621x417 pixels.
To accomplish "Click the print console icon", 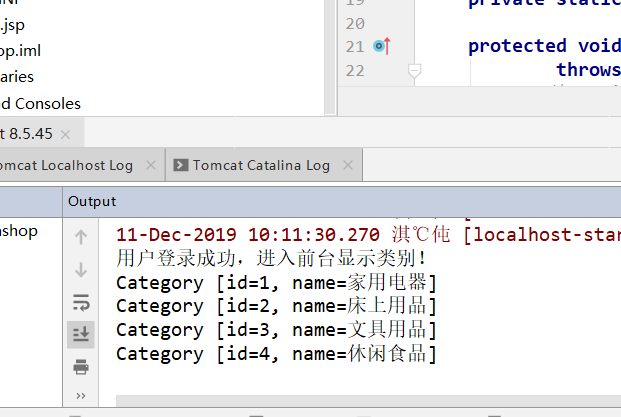I will click(81, 367).
